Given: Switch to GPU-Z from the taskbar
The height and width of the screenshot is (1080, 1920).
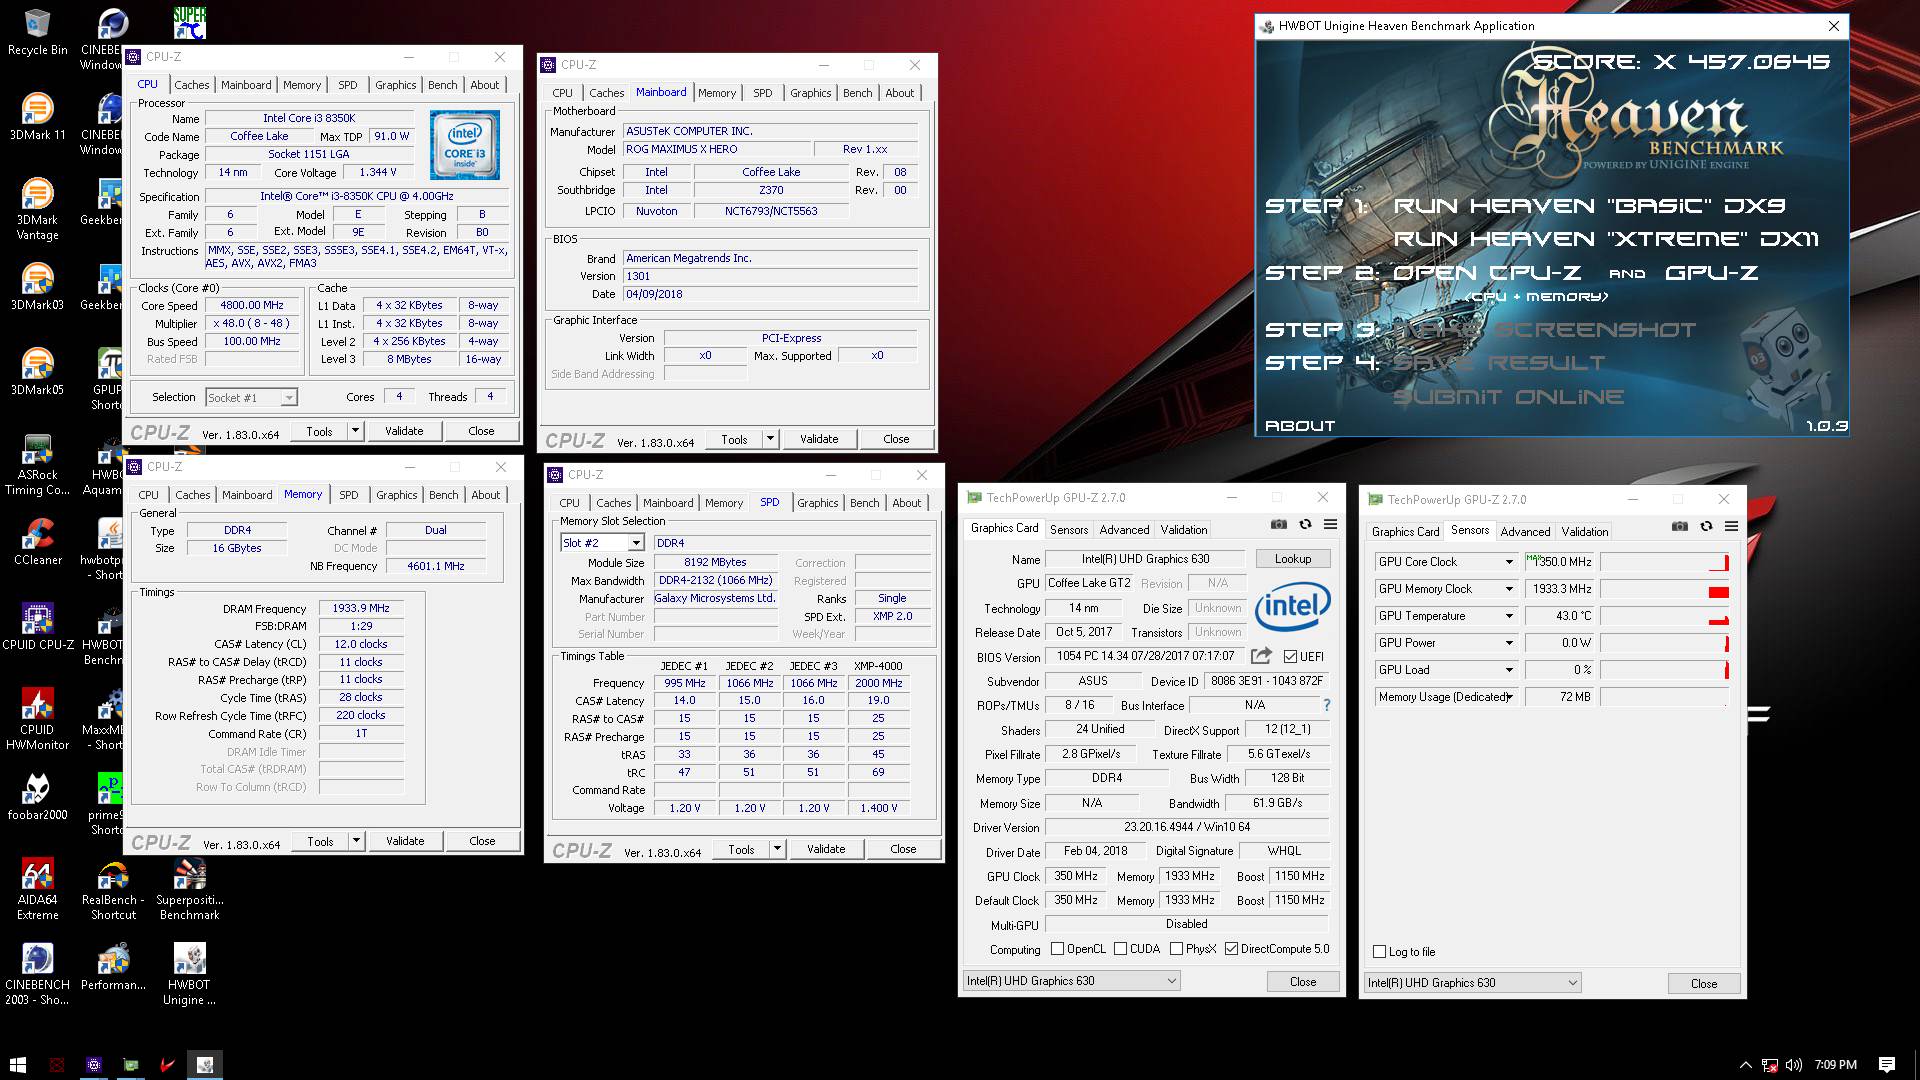Looking at the screenshot, I should 131,1065.
